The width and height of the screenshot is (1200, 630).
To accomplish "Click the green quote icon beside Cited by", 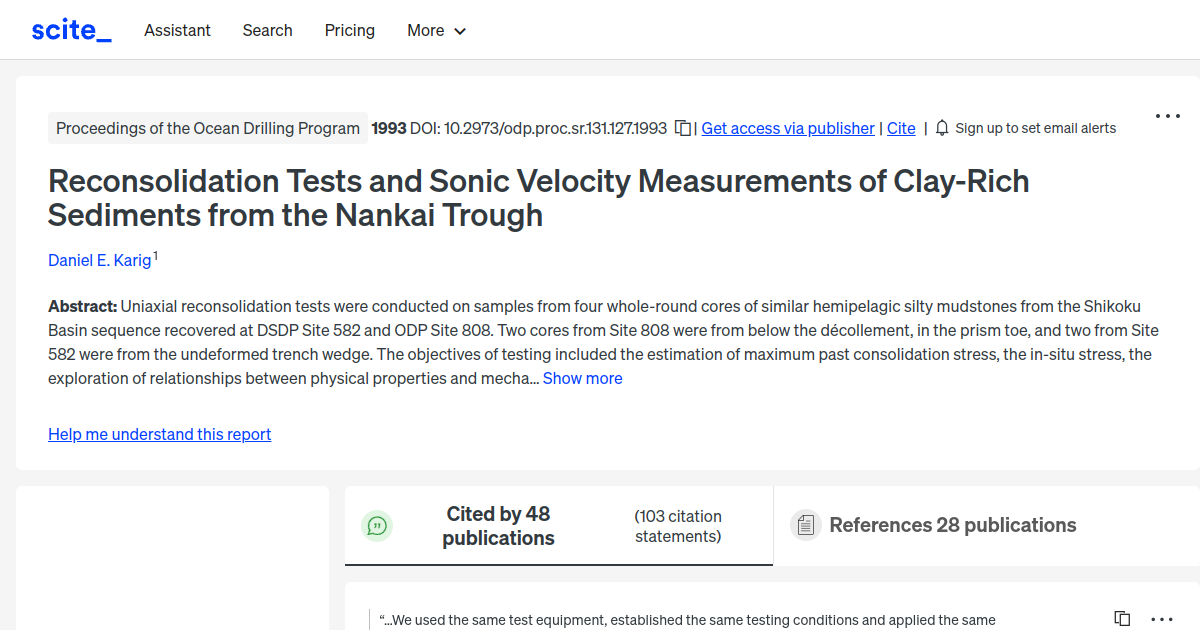I will point(377,525).
